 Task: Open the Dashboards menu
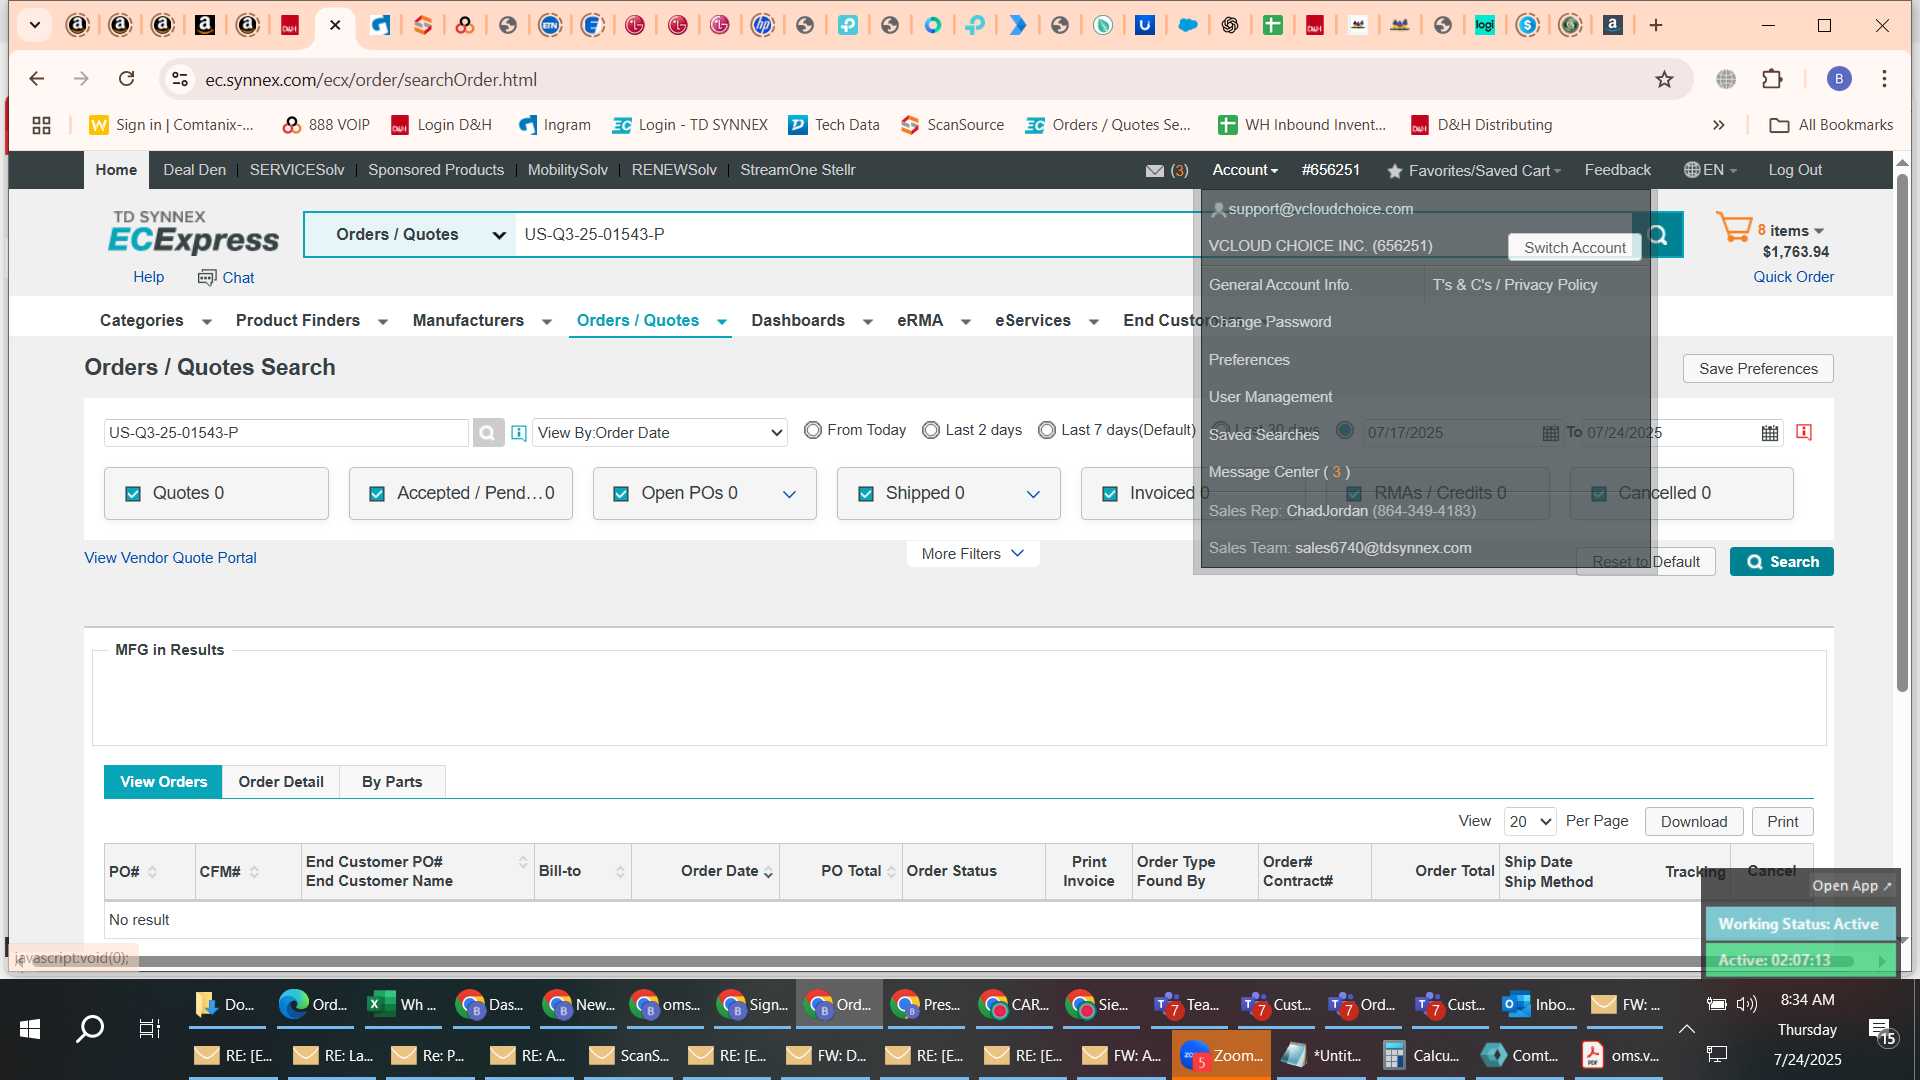click(x=811, y=321)
